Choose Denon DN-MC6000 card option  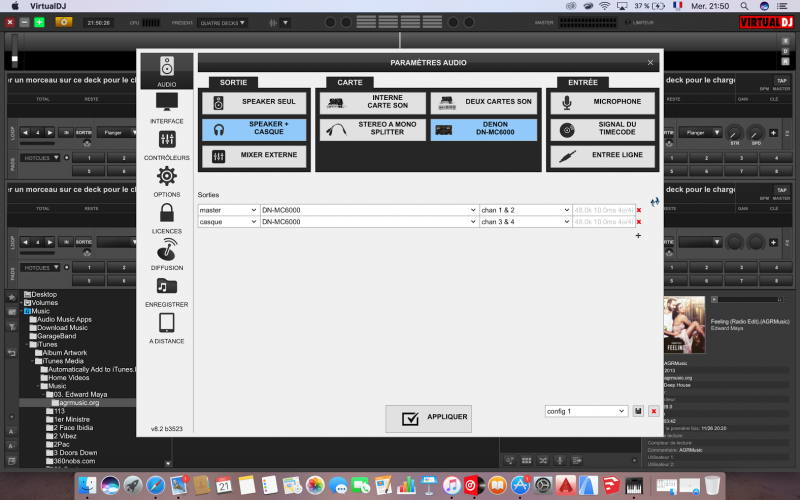(484, 130)
